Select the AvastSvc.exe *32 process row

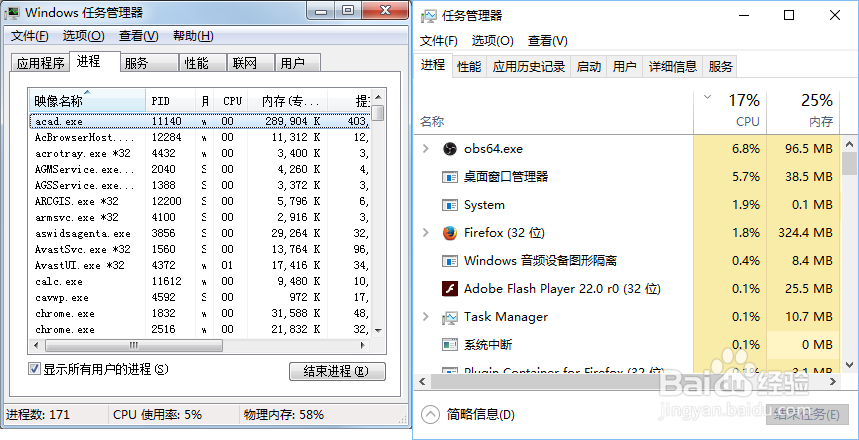[199, 249]
